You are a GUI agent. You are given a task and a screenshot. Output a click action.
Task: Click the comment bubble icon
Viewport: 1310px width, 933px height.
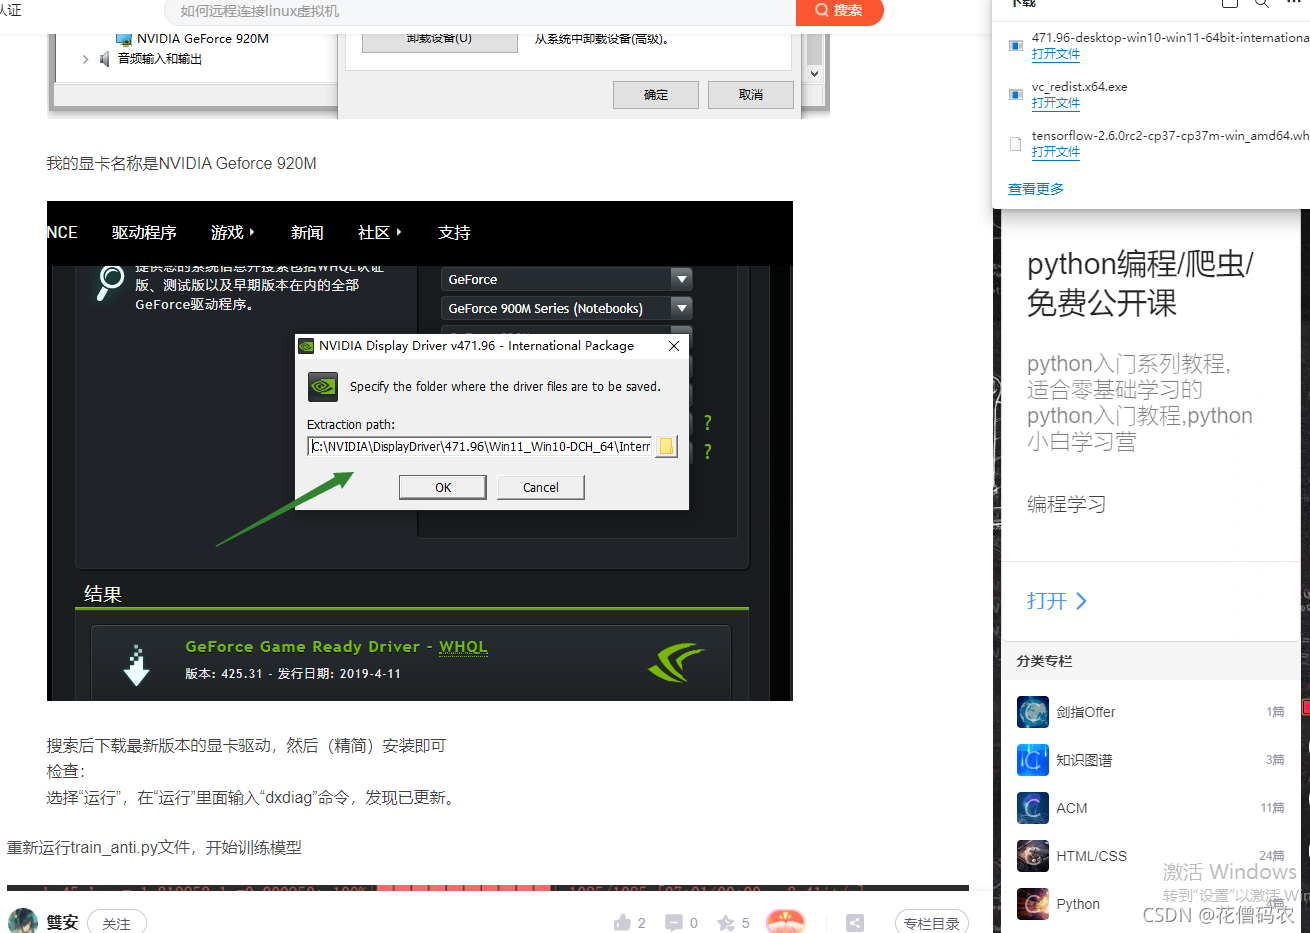pos(674,922)
